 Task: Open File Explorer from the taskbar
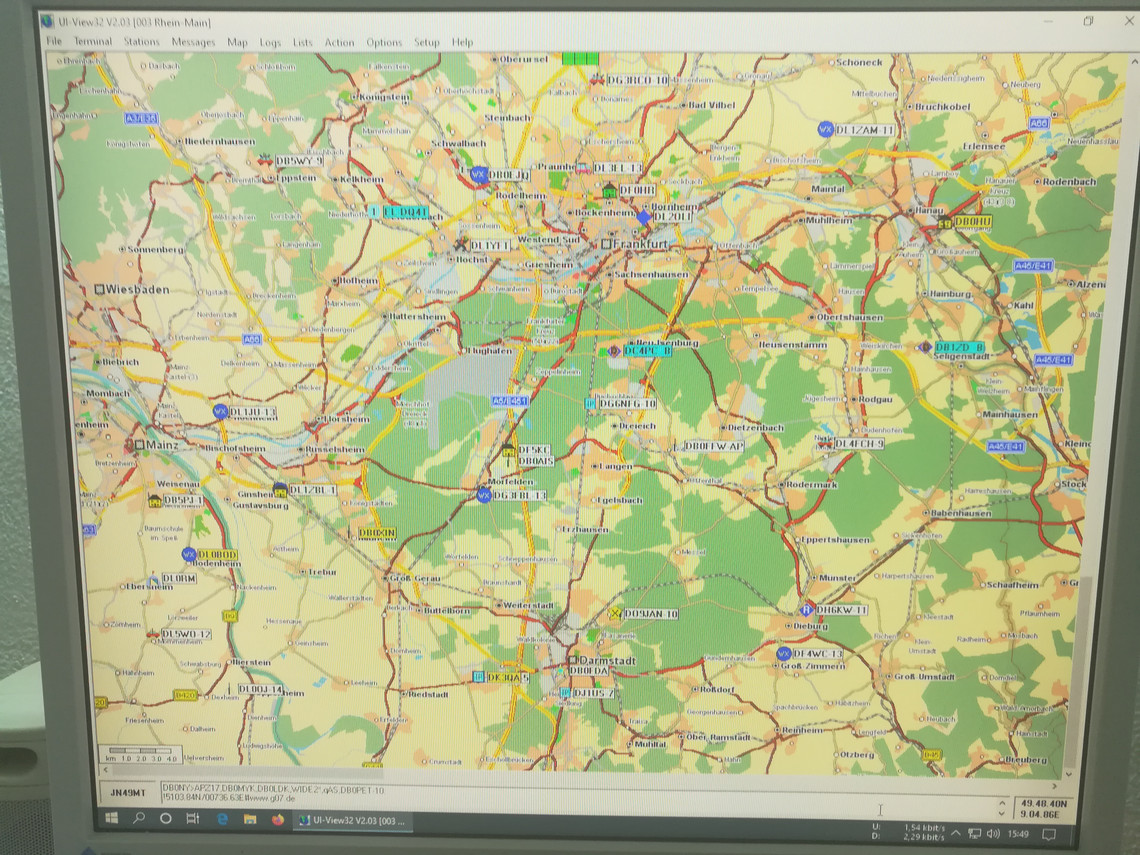coord(249,819)
